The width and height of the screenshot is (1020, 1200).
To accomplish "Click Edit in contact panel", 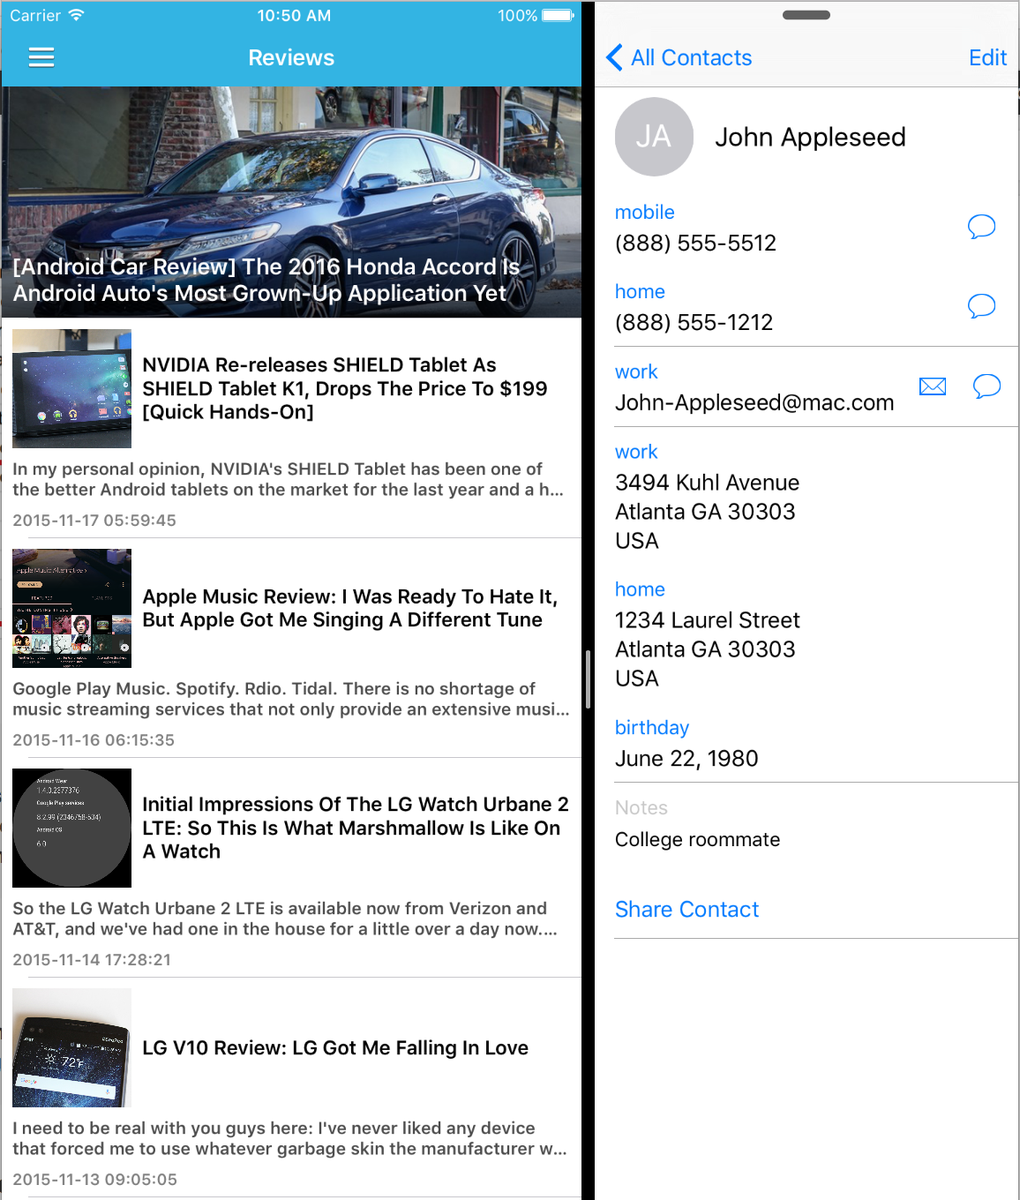I will [x=987, y=58].
